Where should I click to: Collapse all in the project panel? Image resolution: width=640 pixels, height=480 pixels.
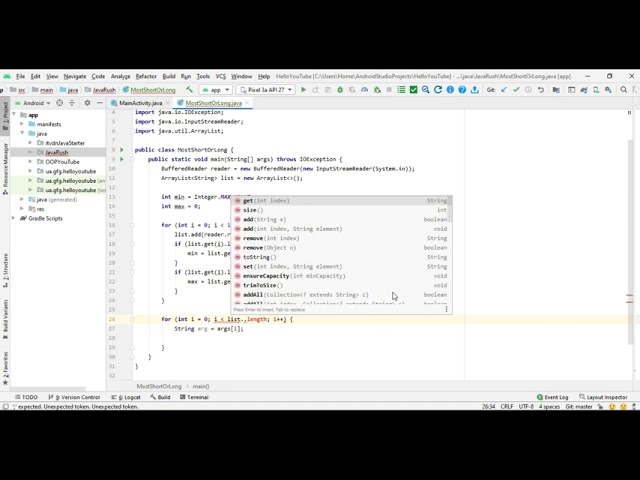tap(72, 103)
